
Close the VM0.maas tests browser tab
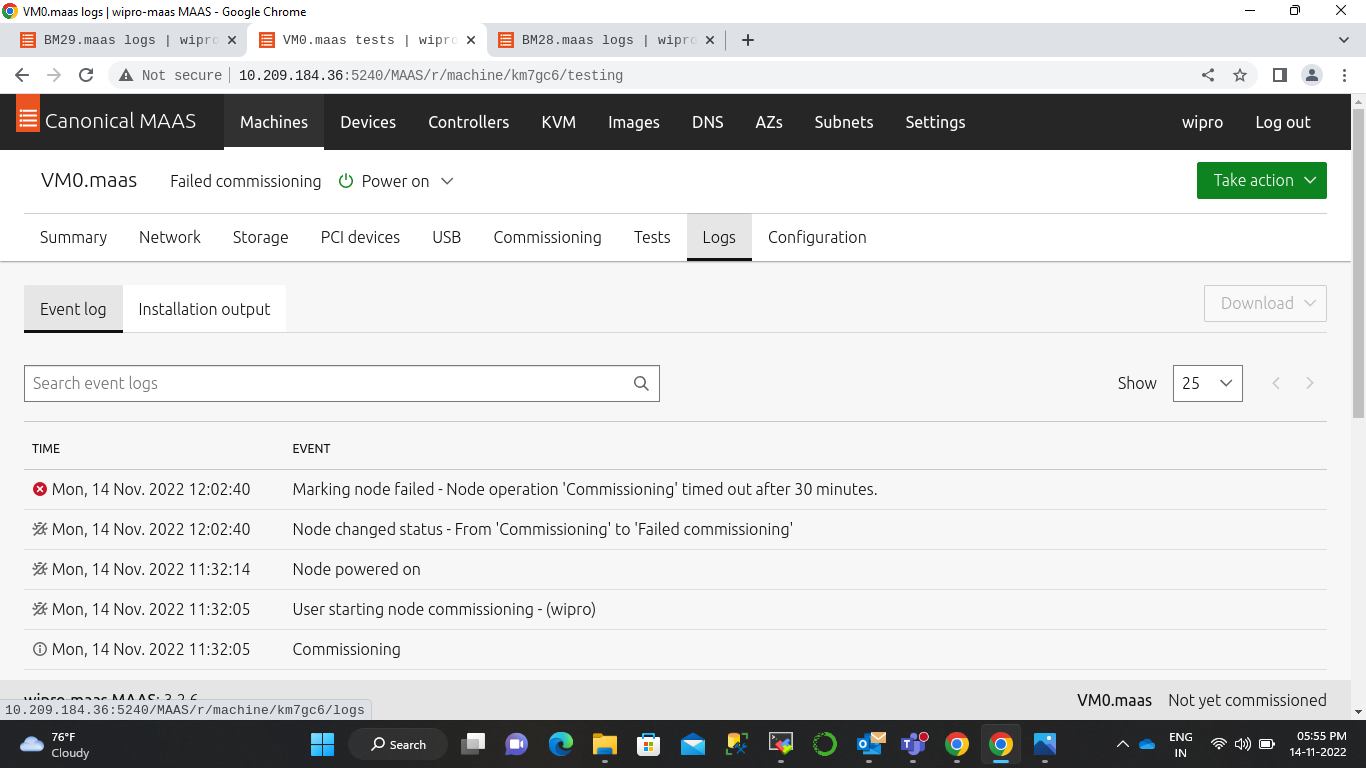[x=472, y=40]
